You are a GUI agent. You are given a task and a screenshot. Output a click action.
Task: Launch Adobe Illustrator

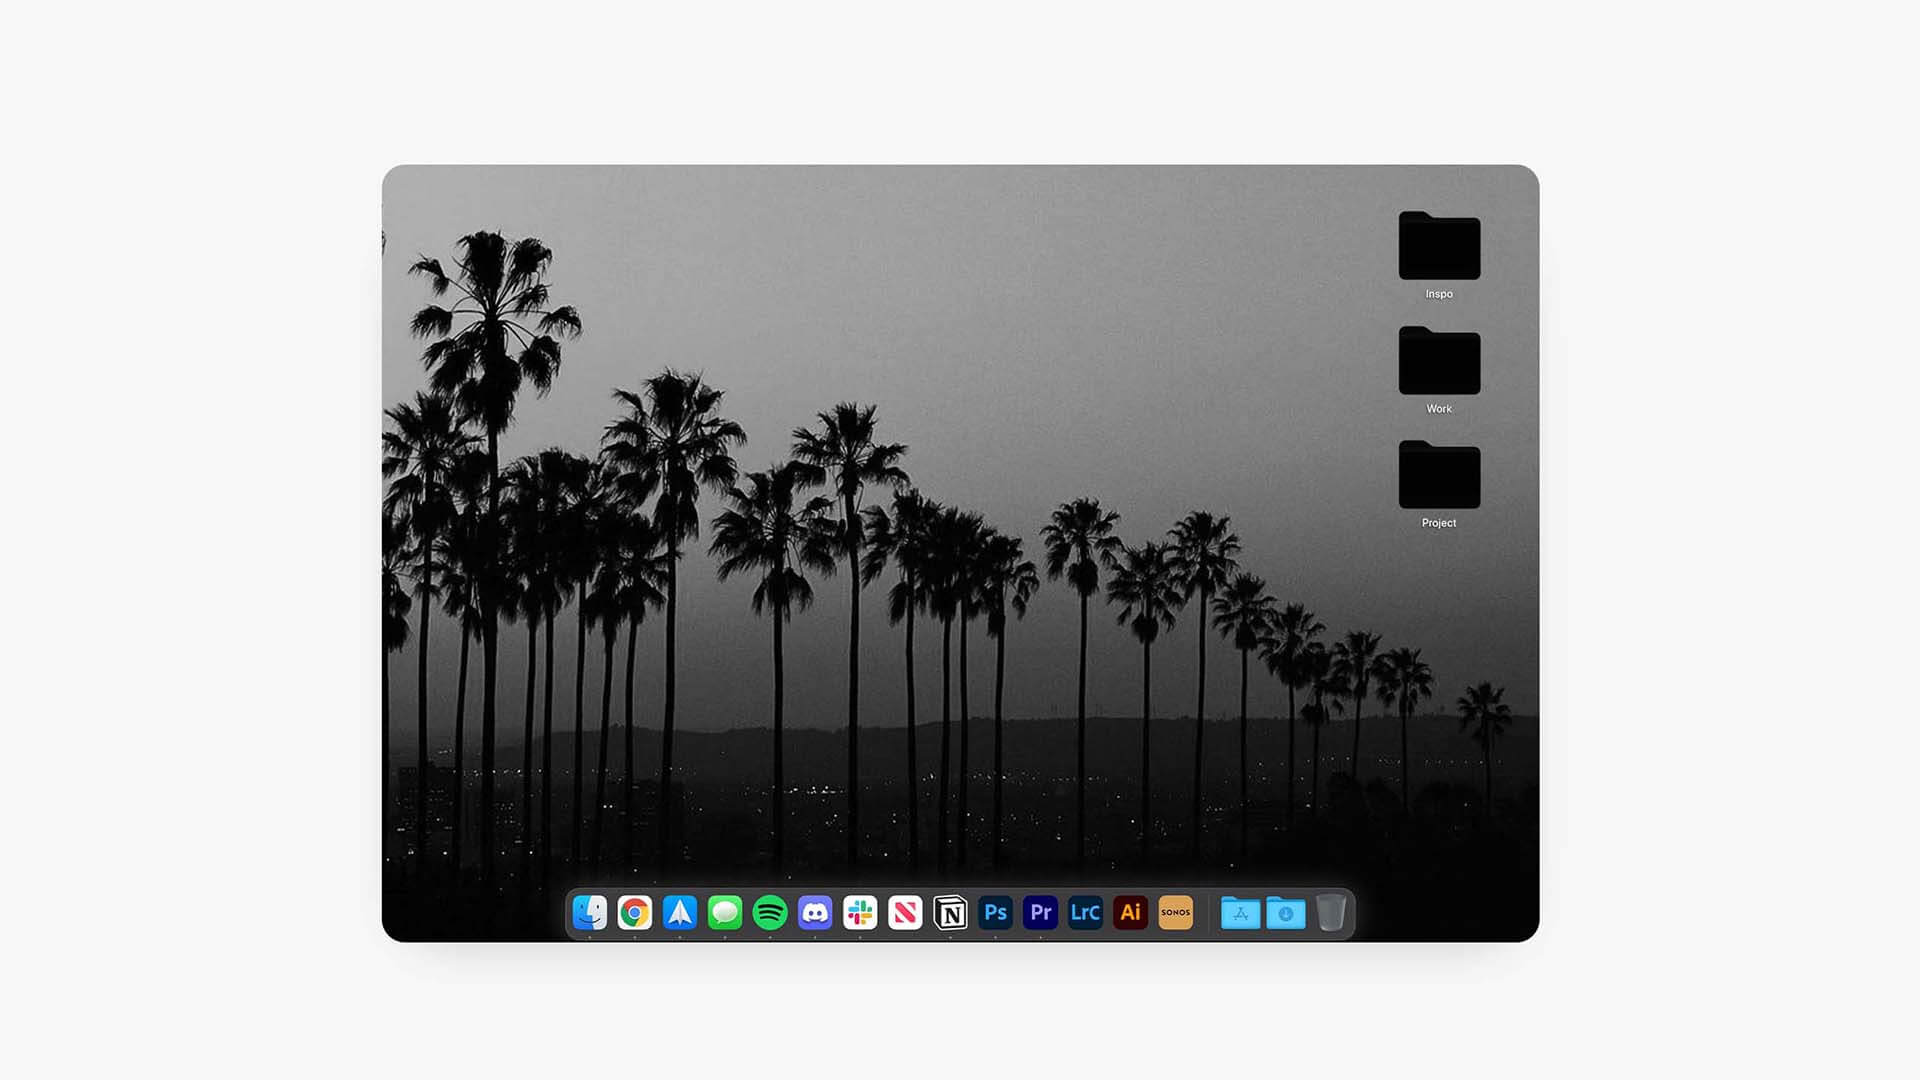pyautogui.click(x=1130, y=911)
